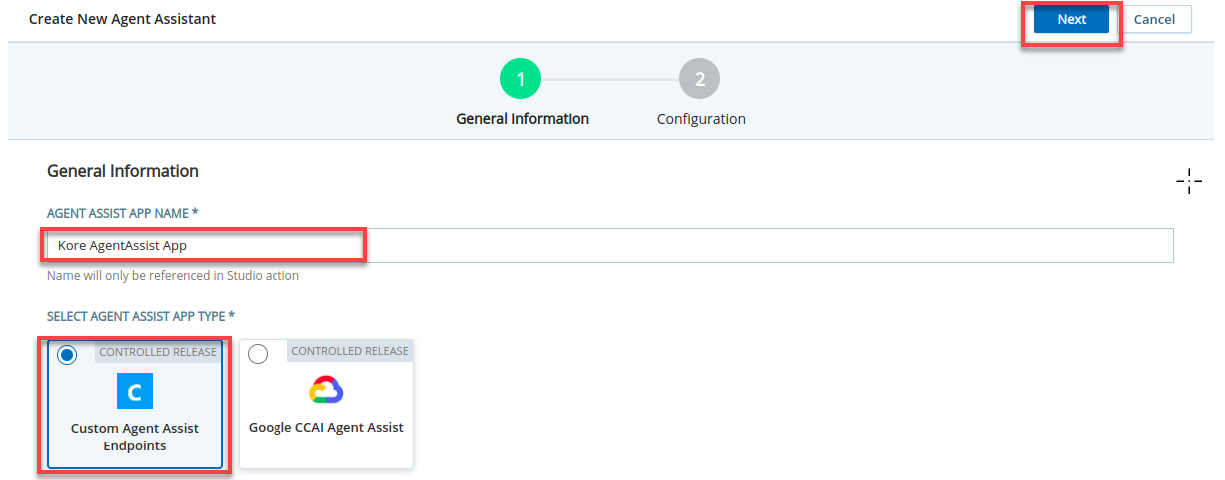Click the blue C Custom Endpoints icon
Screen dimensions: 1225x480
pyautogui.click(x=135, y=391)
